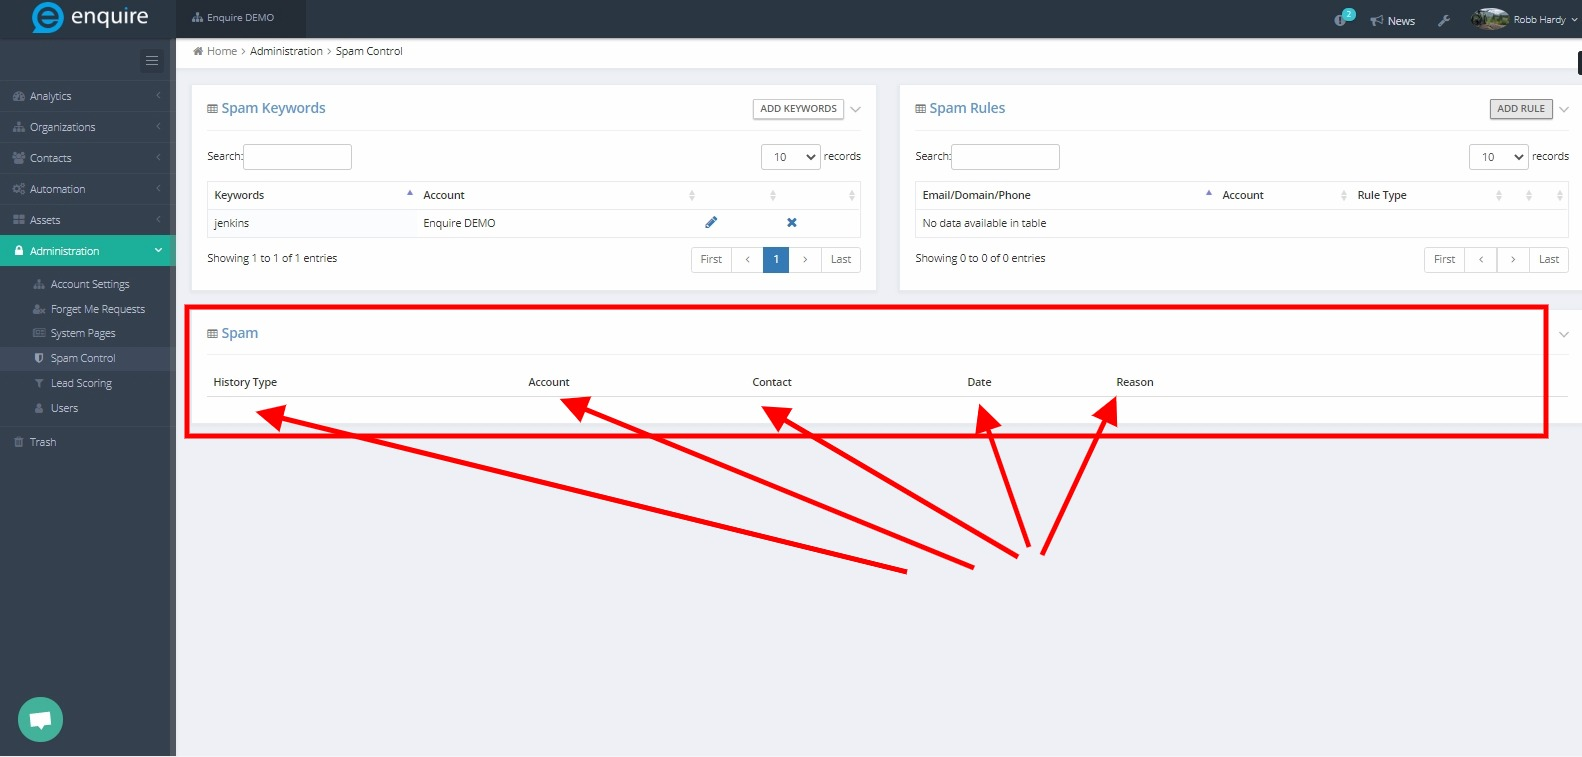Screen dimensions: 1582x757
Task: Open News announcements
Action: click(x=1393, y=21)
